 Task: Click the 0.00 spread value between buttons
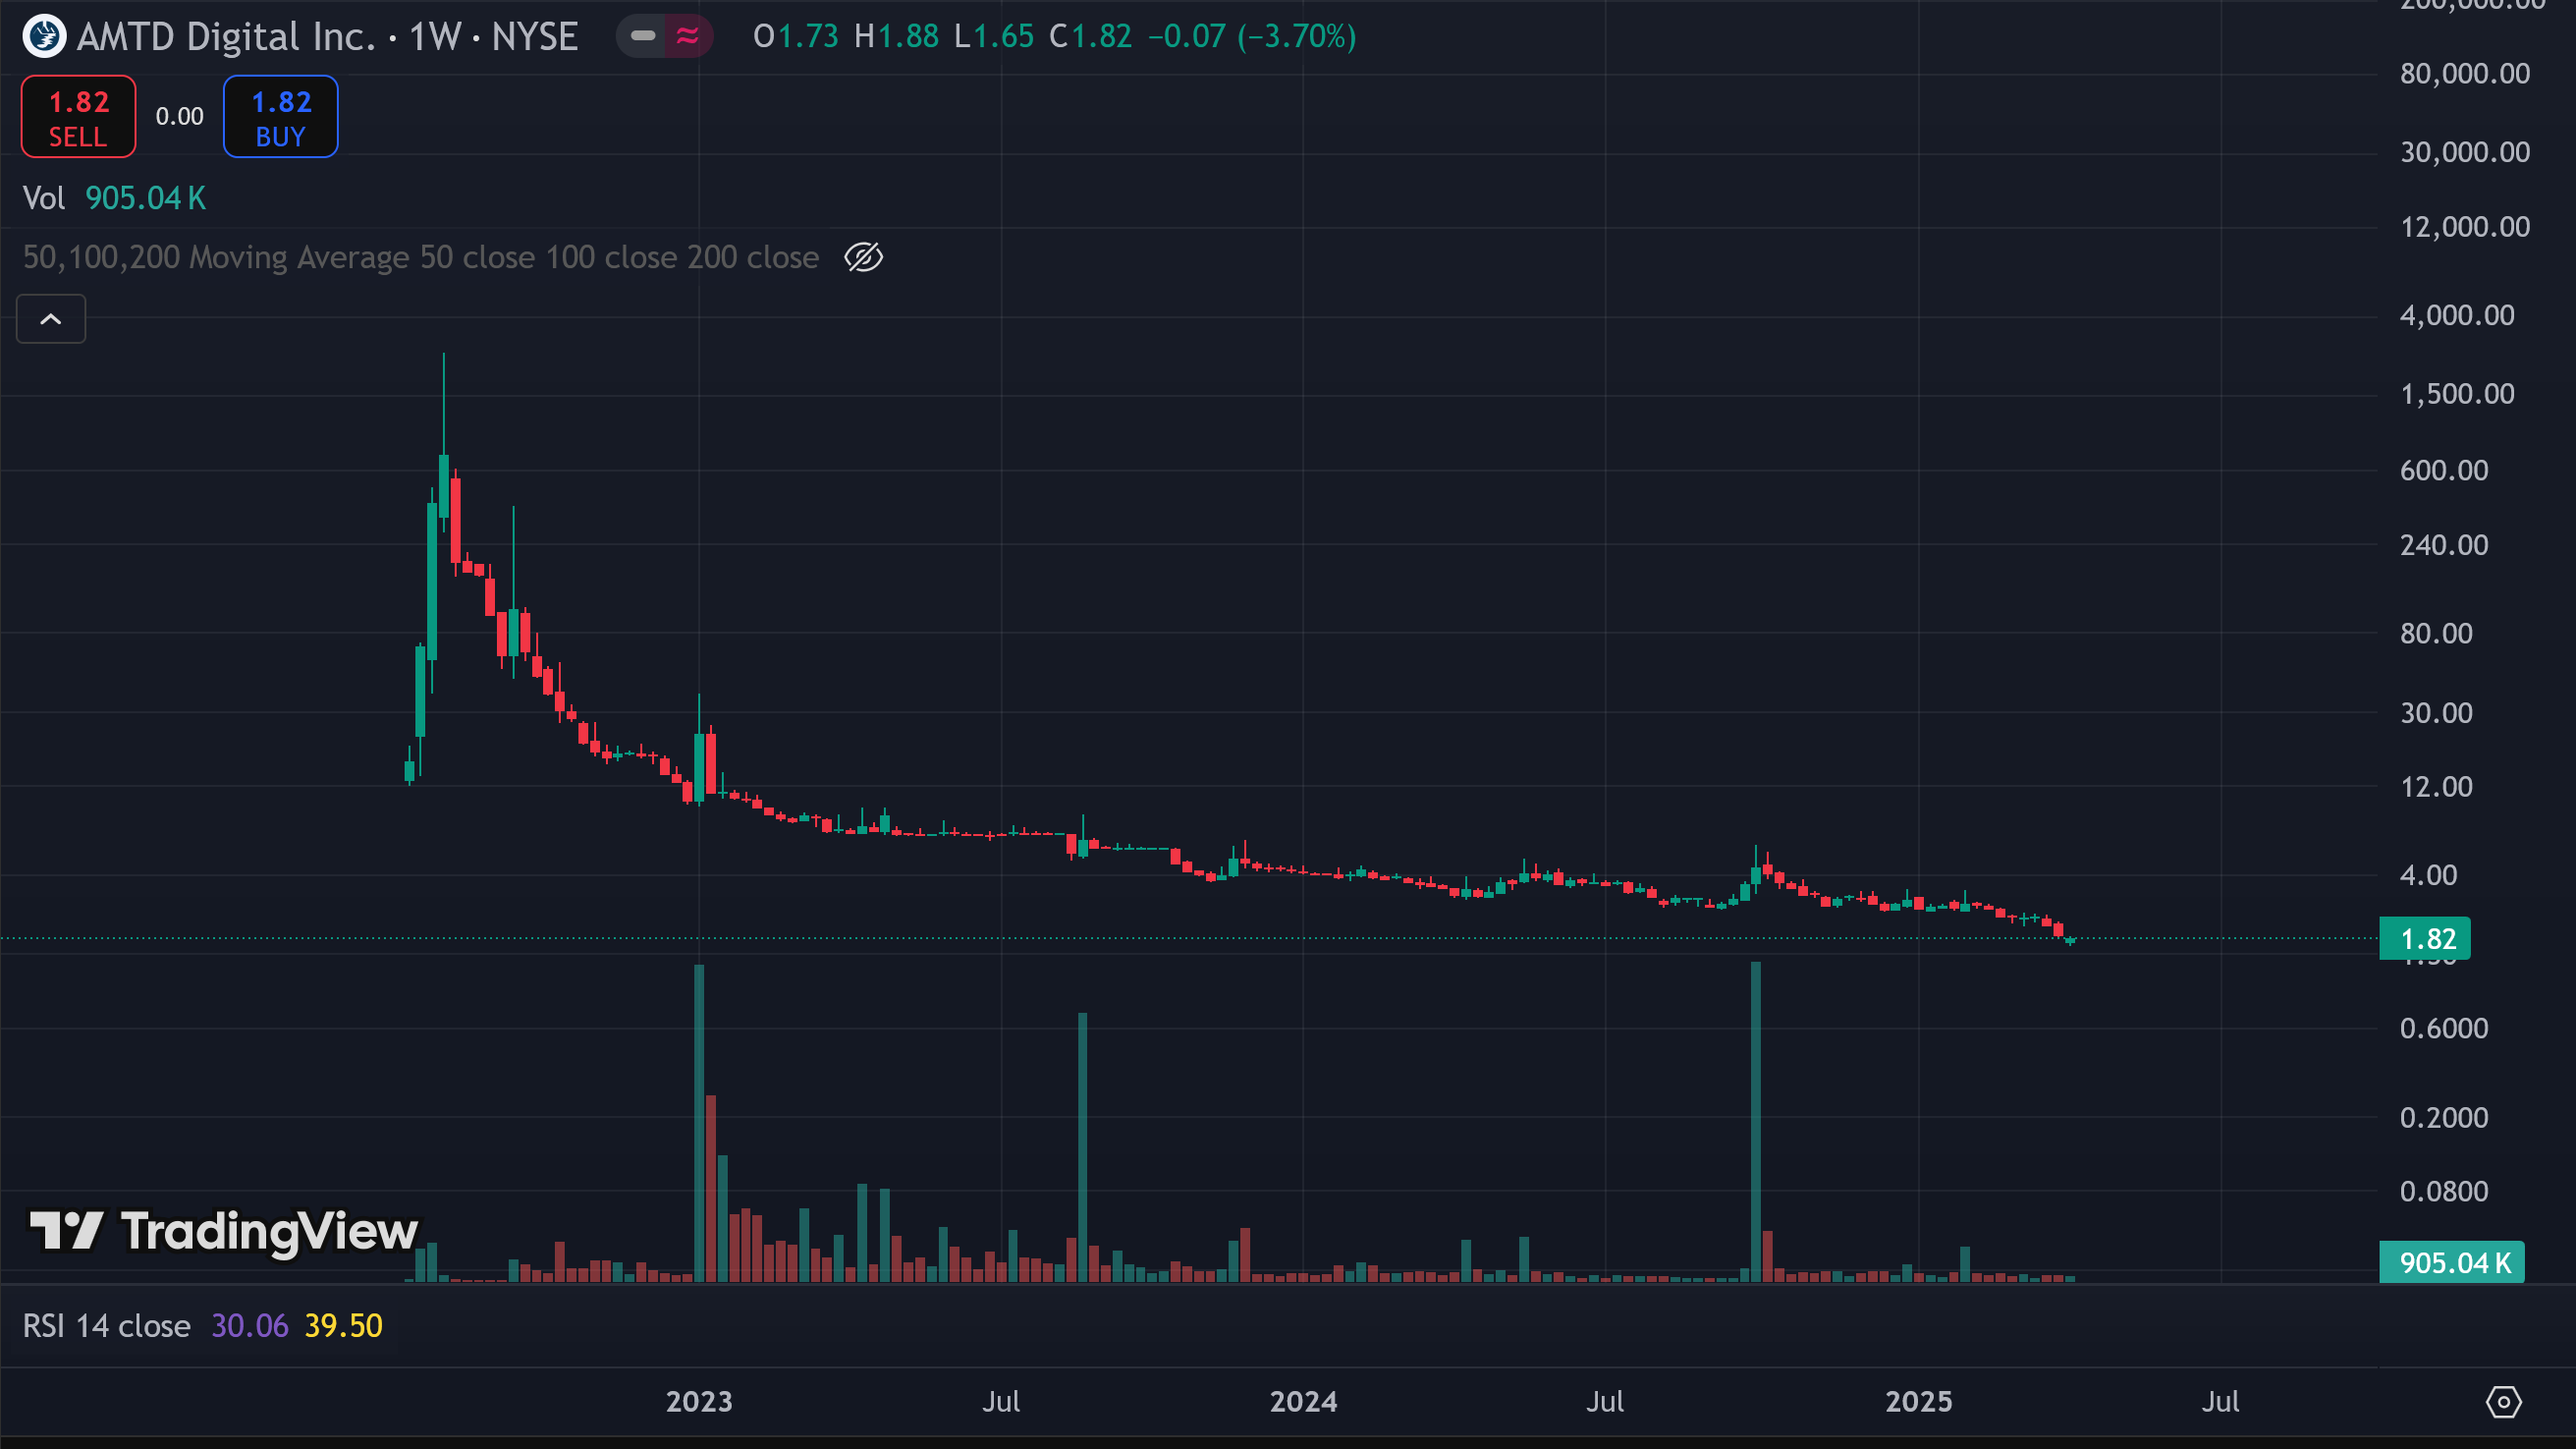click(179, 117)
